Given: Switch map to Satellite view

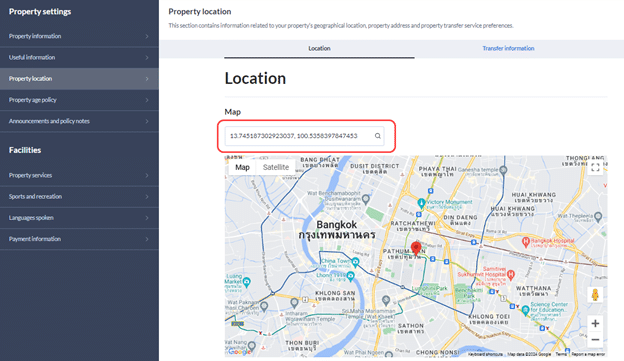Looking at the screenshot, I should (276, 167).
